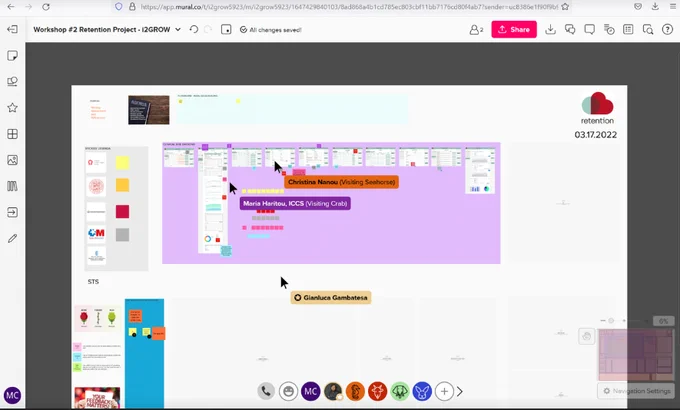Screen dimensions: 680x410
Task: Open the outline panel
Action: [628, 30]
